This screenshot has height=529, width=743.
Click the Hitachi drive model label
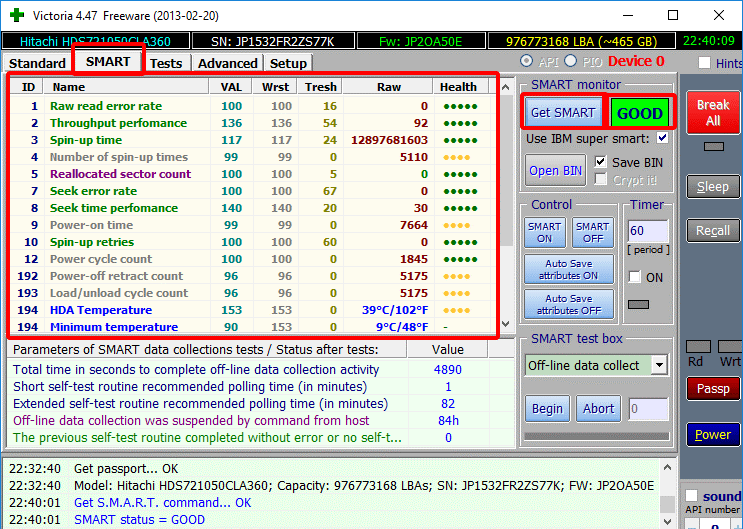click(95, 41)
